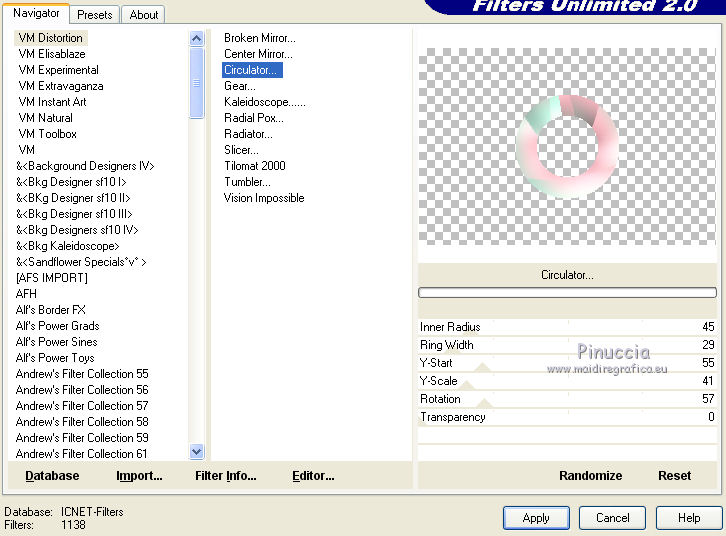Click the ring preview thumbnail

click(567, 146)
